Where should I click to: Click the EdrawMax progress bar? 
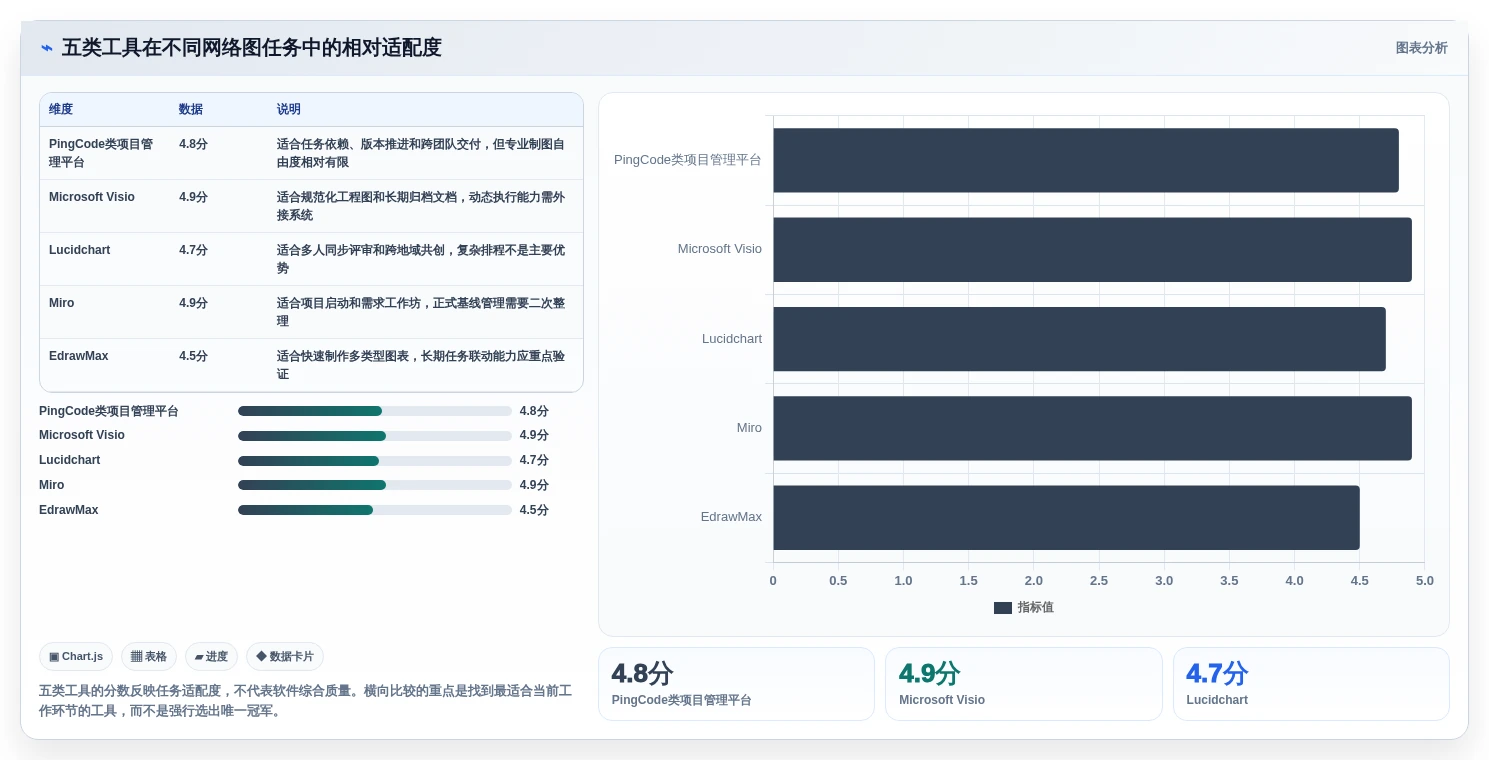[375, 510]
